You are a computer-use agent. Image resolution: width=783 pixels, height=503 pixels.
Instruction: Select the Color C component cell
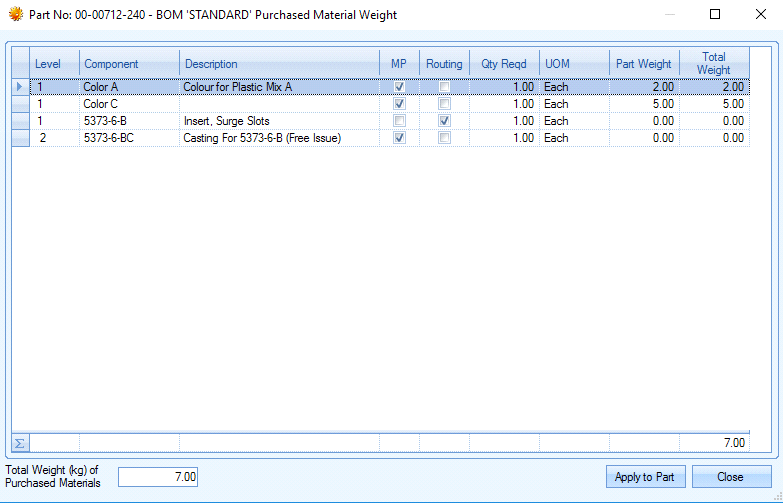tap(129, 104)
